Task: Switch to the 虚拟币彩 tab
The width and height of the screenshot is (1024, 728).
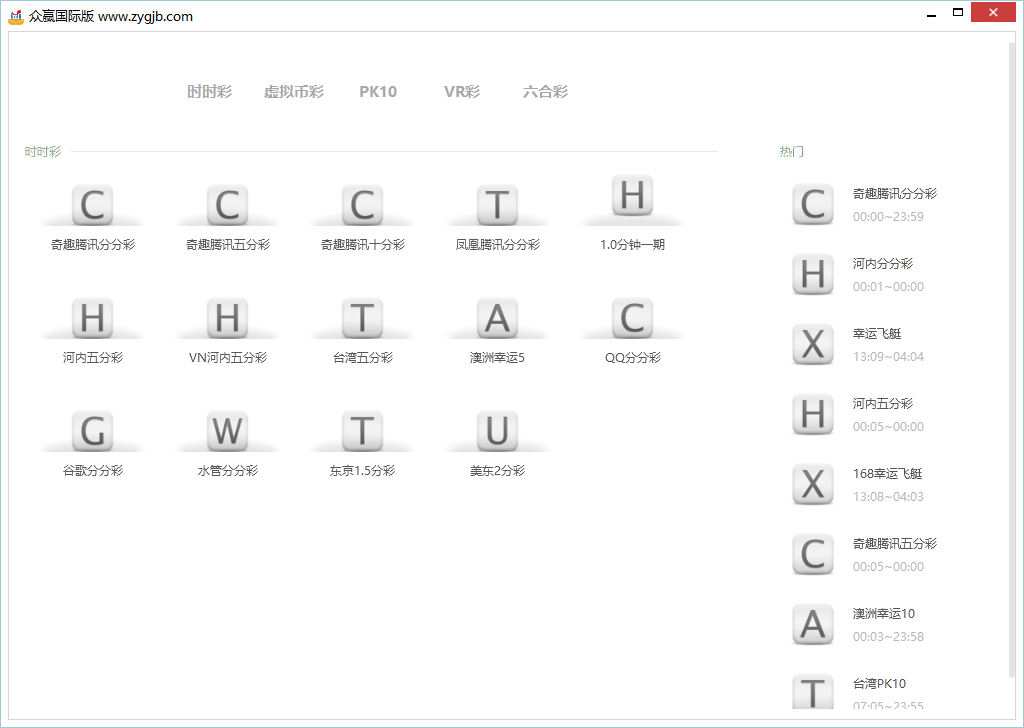Action: pos(294,91)
